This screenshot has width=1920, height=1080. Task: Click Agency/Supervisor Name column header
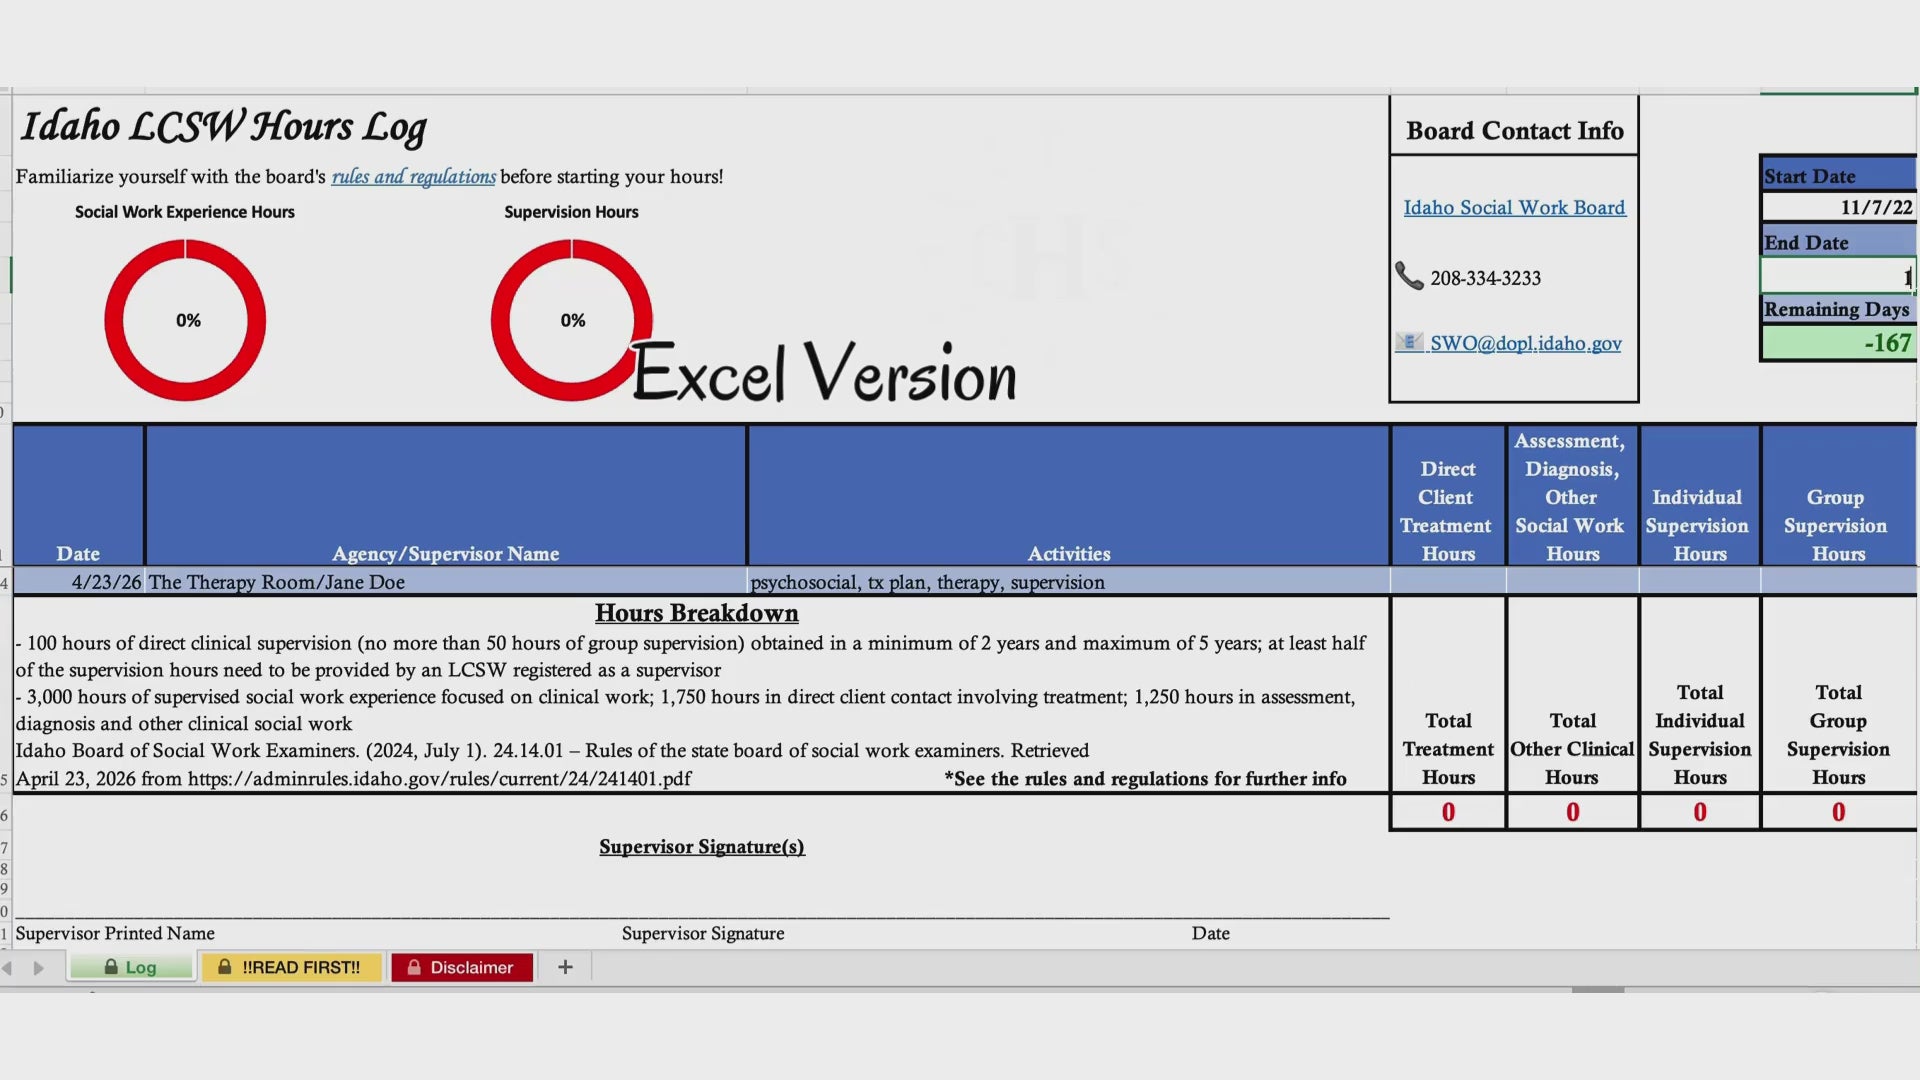pos(446,496)
